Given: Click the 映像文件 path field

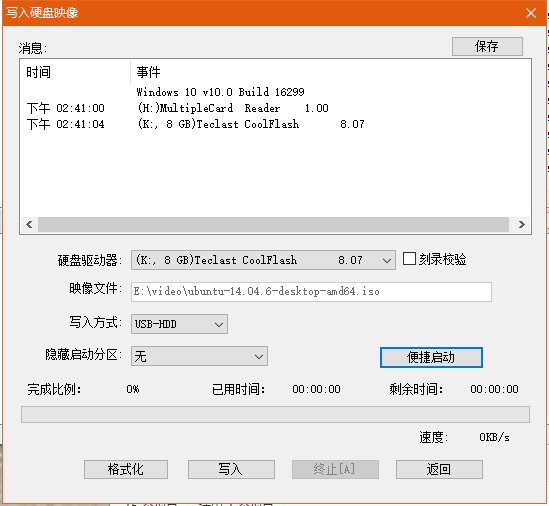Looking at the screenshot, I should (311, 292).
